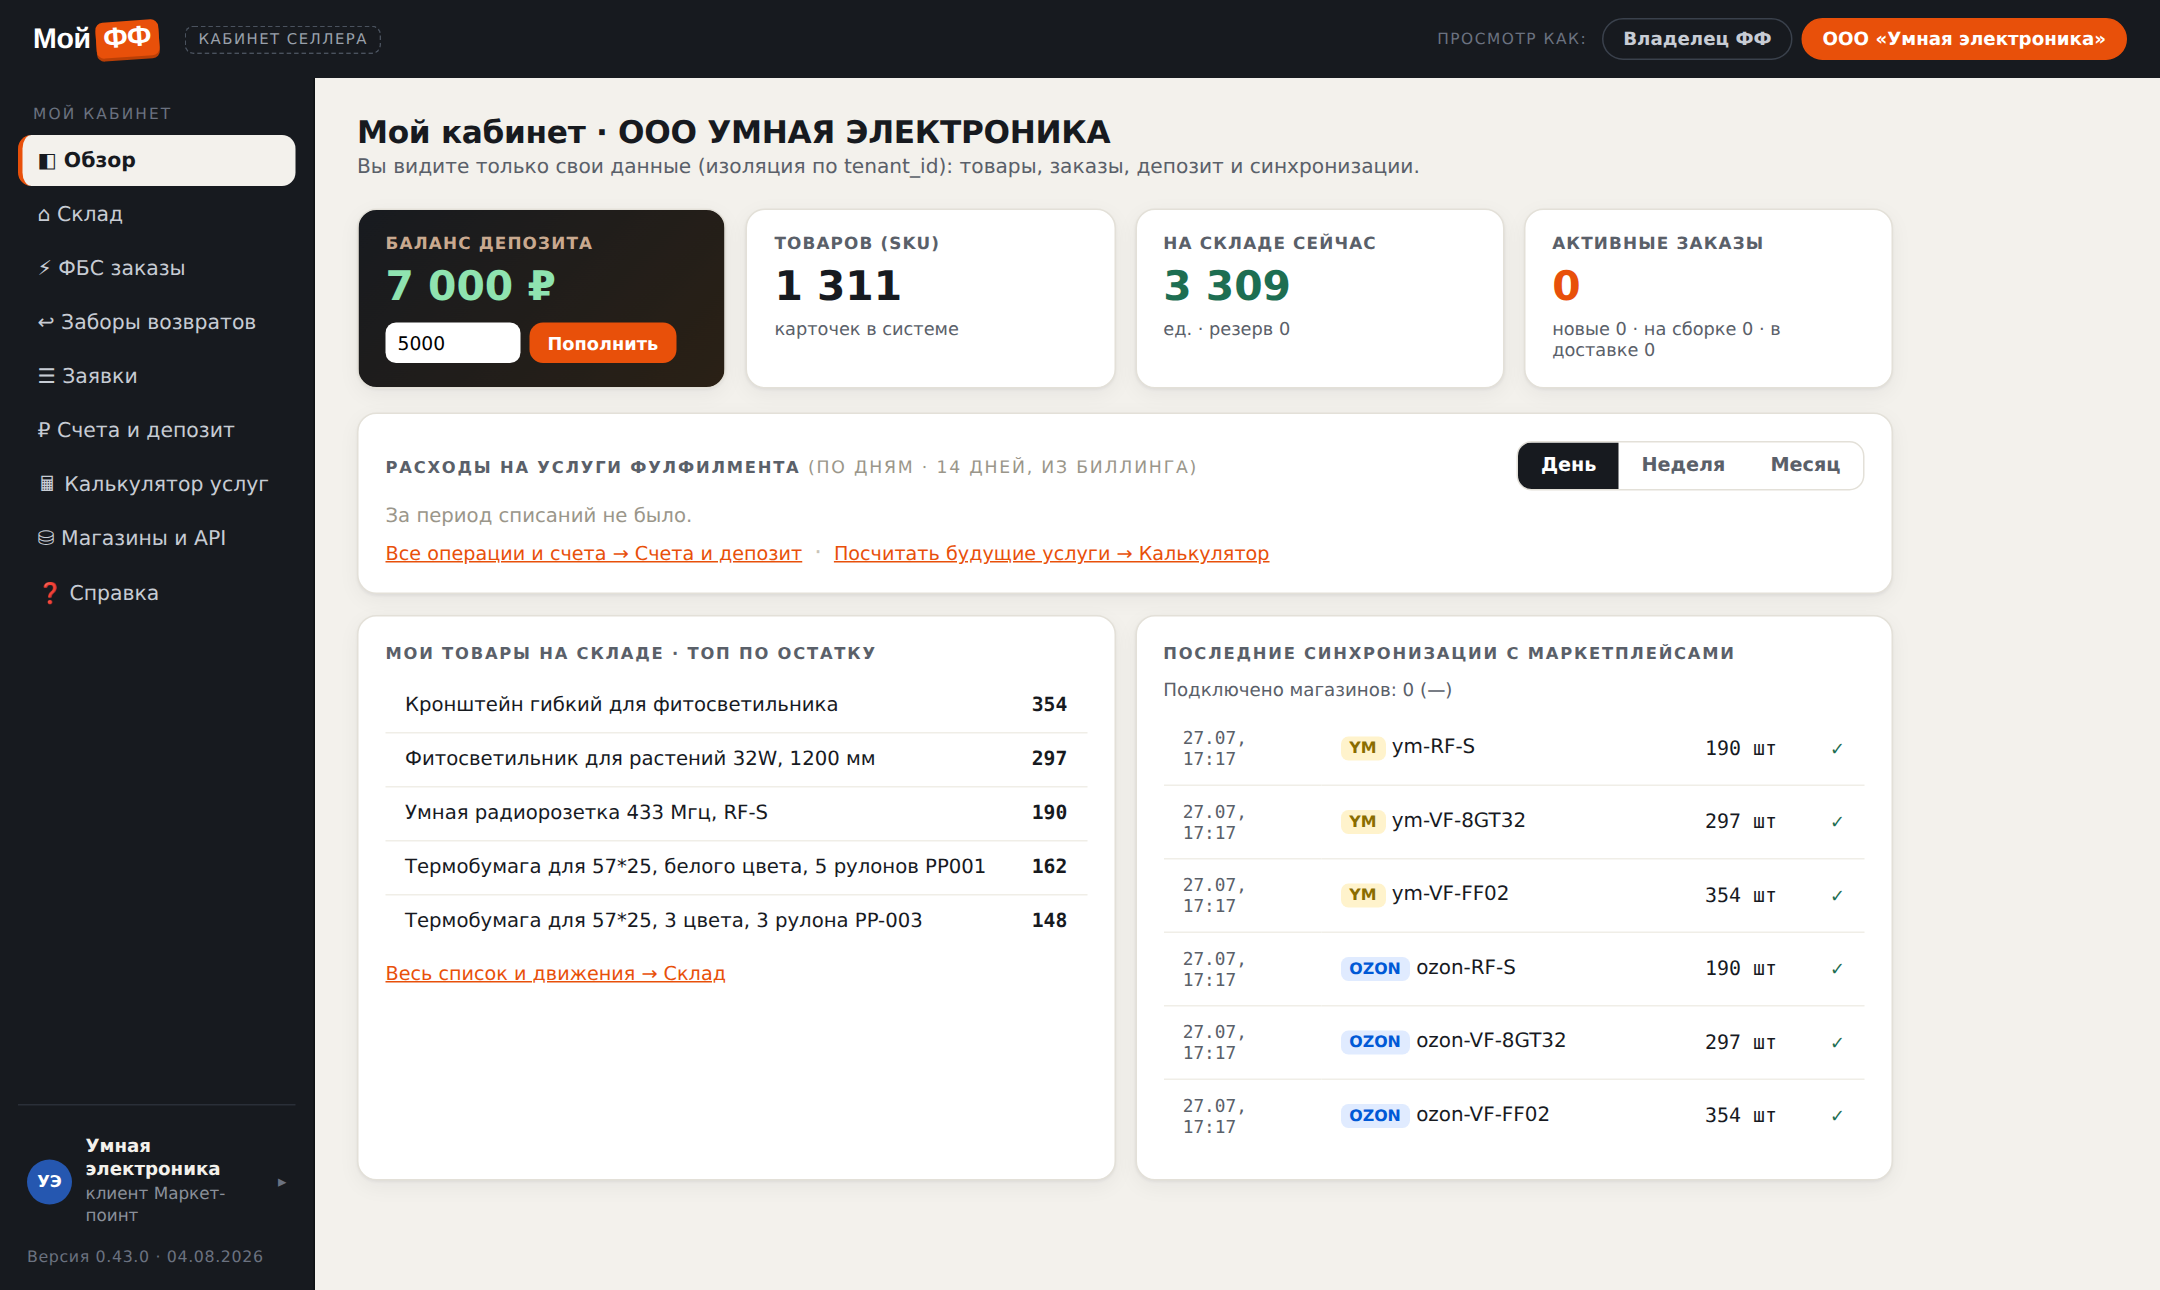
Task: Click the YM badge for ym-RF-S
Action: (1362, 747)
